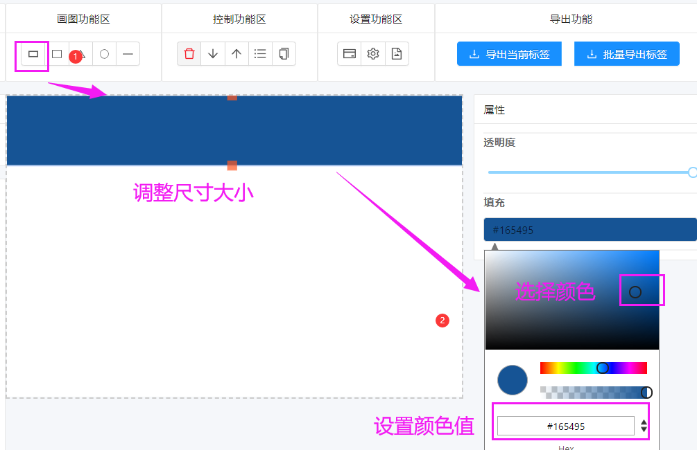Move element up with arrow icon
This screenshot has height=451, width=697.
coord(236,54)
